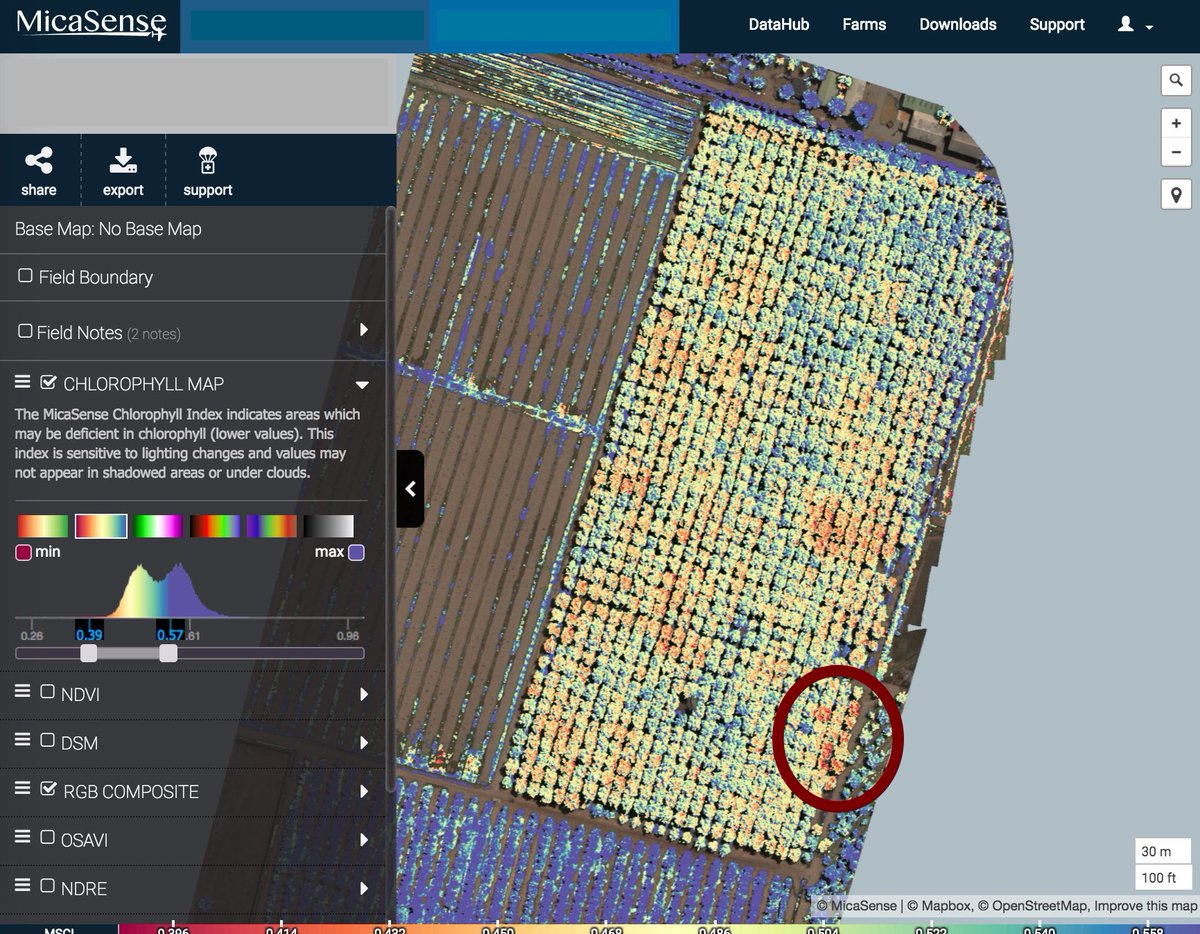Click the location marker icon on the map

tap(1176, 194)
